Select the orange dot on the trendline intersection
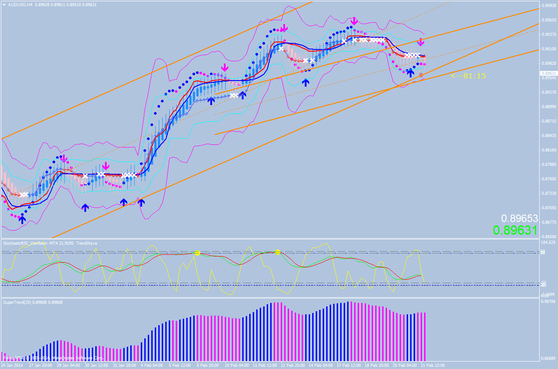 421,75
